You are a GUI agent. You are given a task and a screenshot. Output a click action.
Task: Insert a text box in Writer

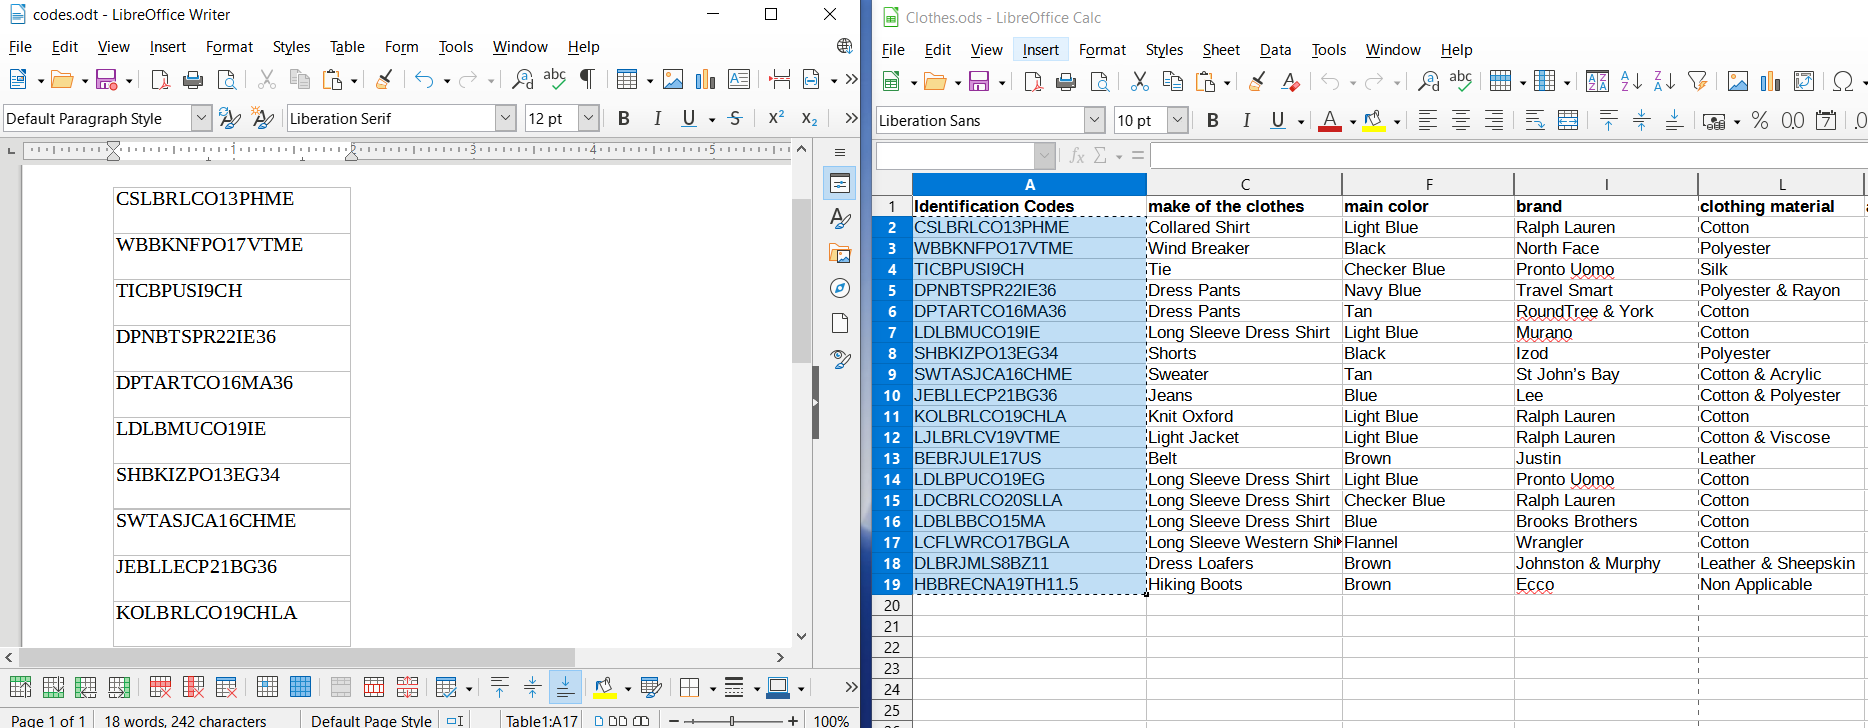pyautogui.click(x=739, y=80)
